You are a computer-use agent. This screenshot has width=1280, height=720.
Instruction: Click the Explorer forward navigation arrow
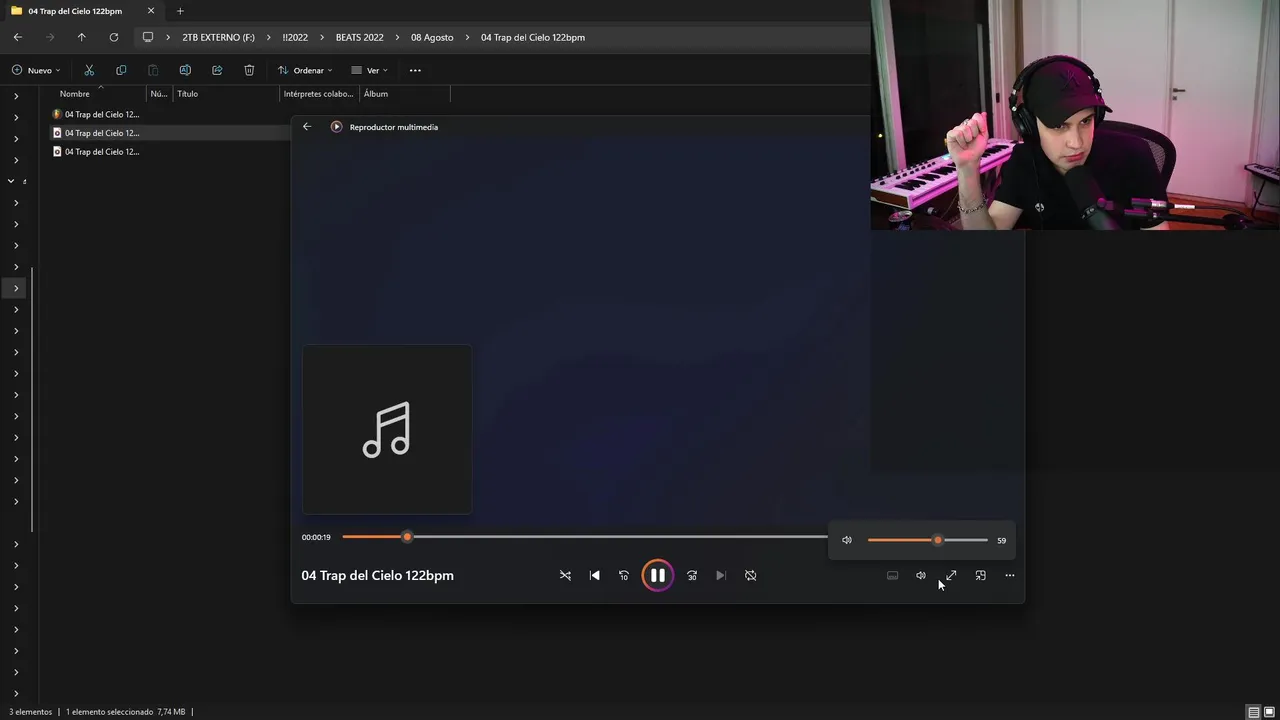(50, 37)
